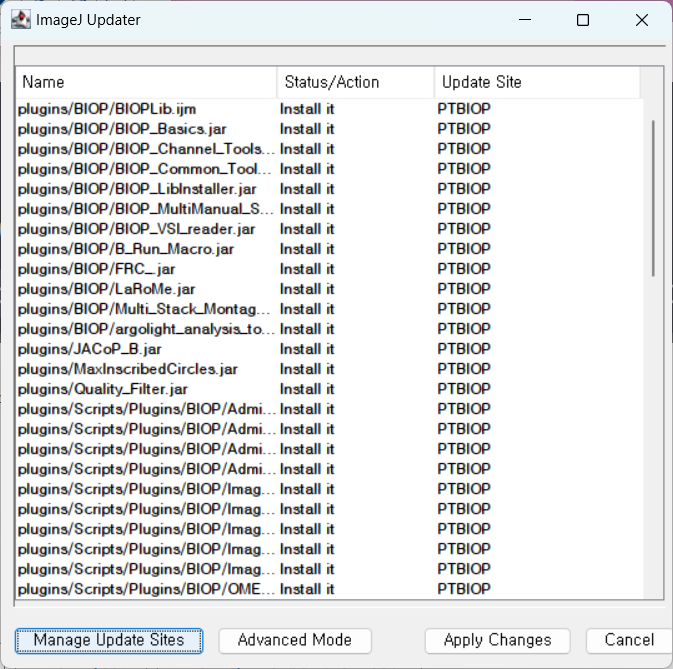This screenshot has height=669, width=673.
Task: Select the Scripts/Plugins/BIOP/OME entry
Action: click(x=330, y=589)
